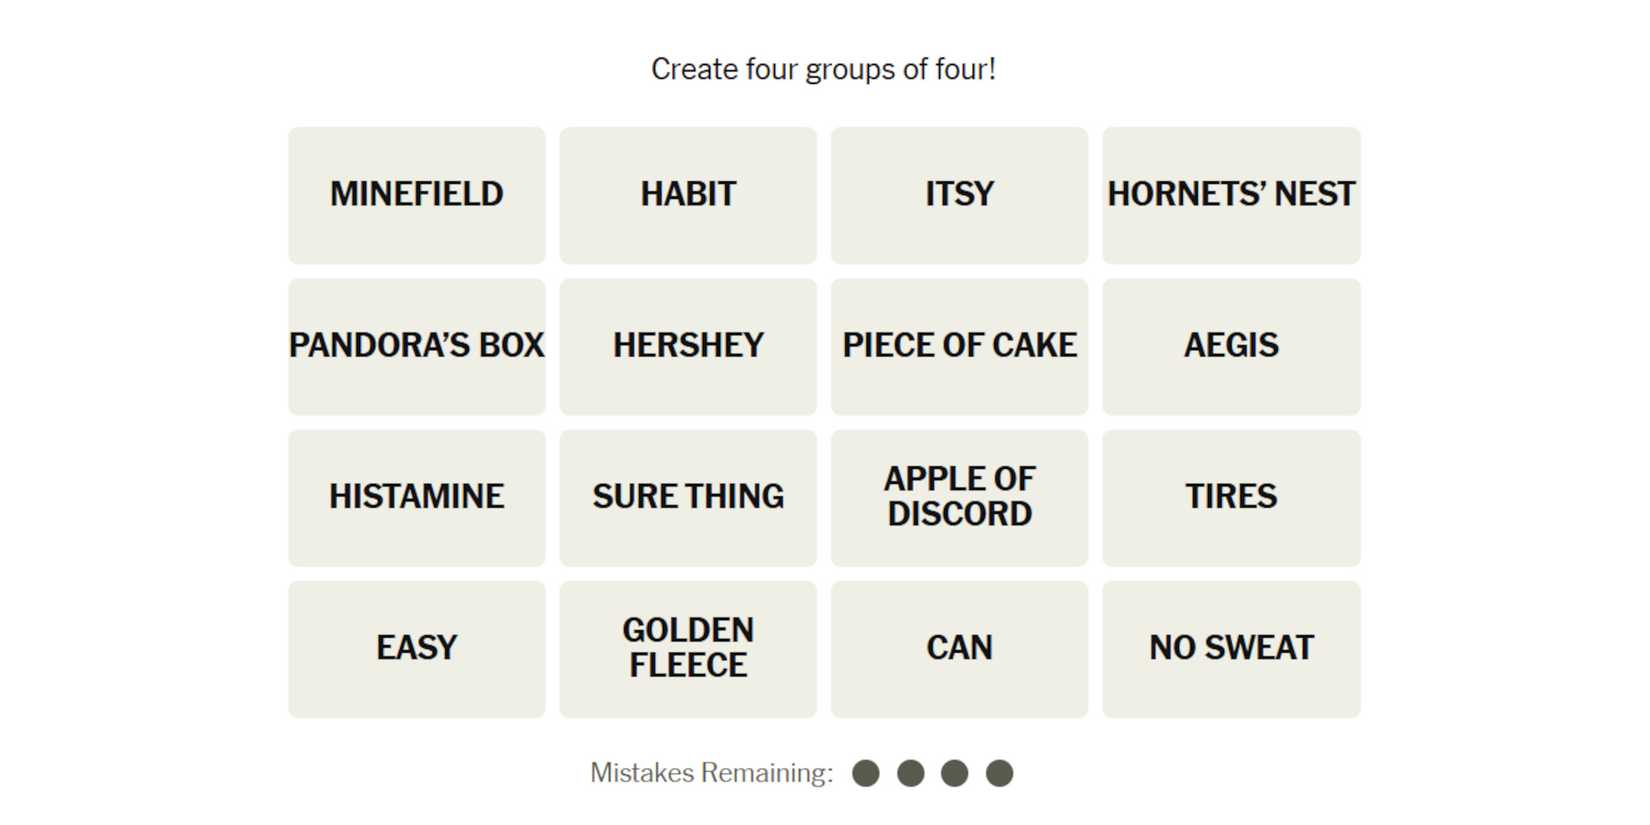Select the PIECE OF CAKE tile
1650x825 pixels.
coord(959,346)
